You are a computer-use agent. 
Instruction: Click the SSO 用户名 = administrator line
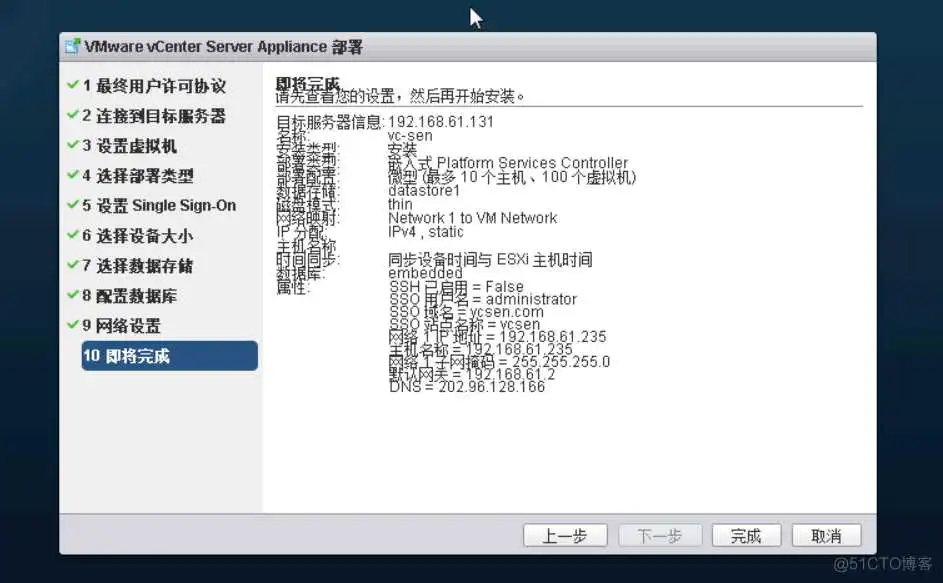483,299
